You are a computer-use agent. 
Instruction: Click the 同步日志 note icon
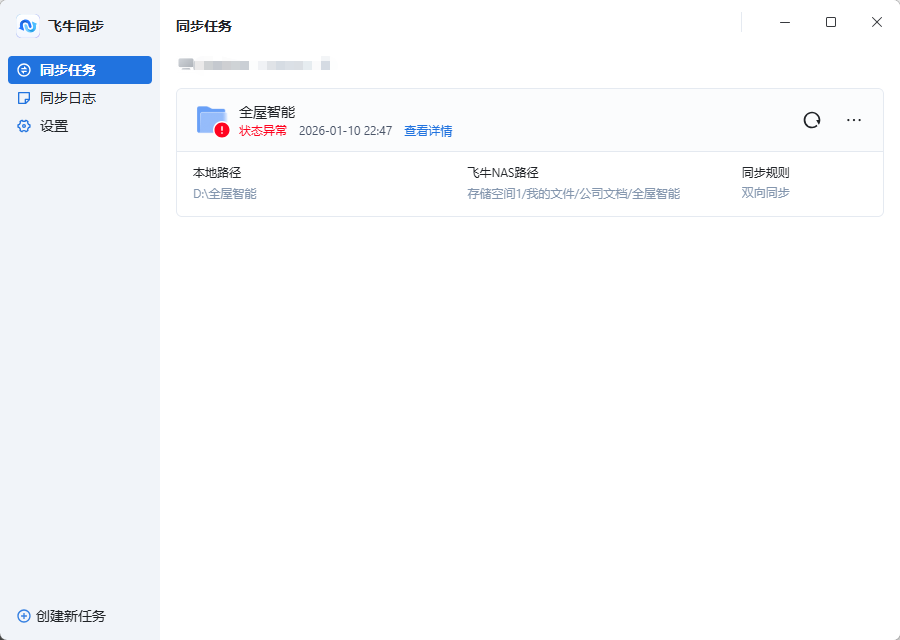tap(24, 98)
